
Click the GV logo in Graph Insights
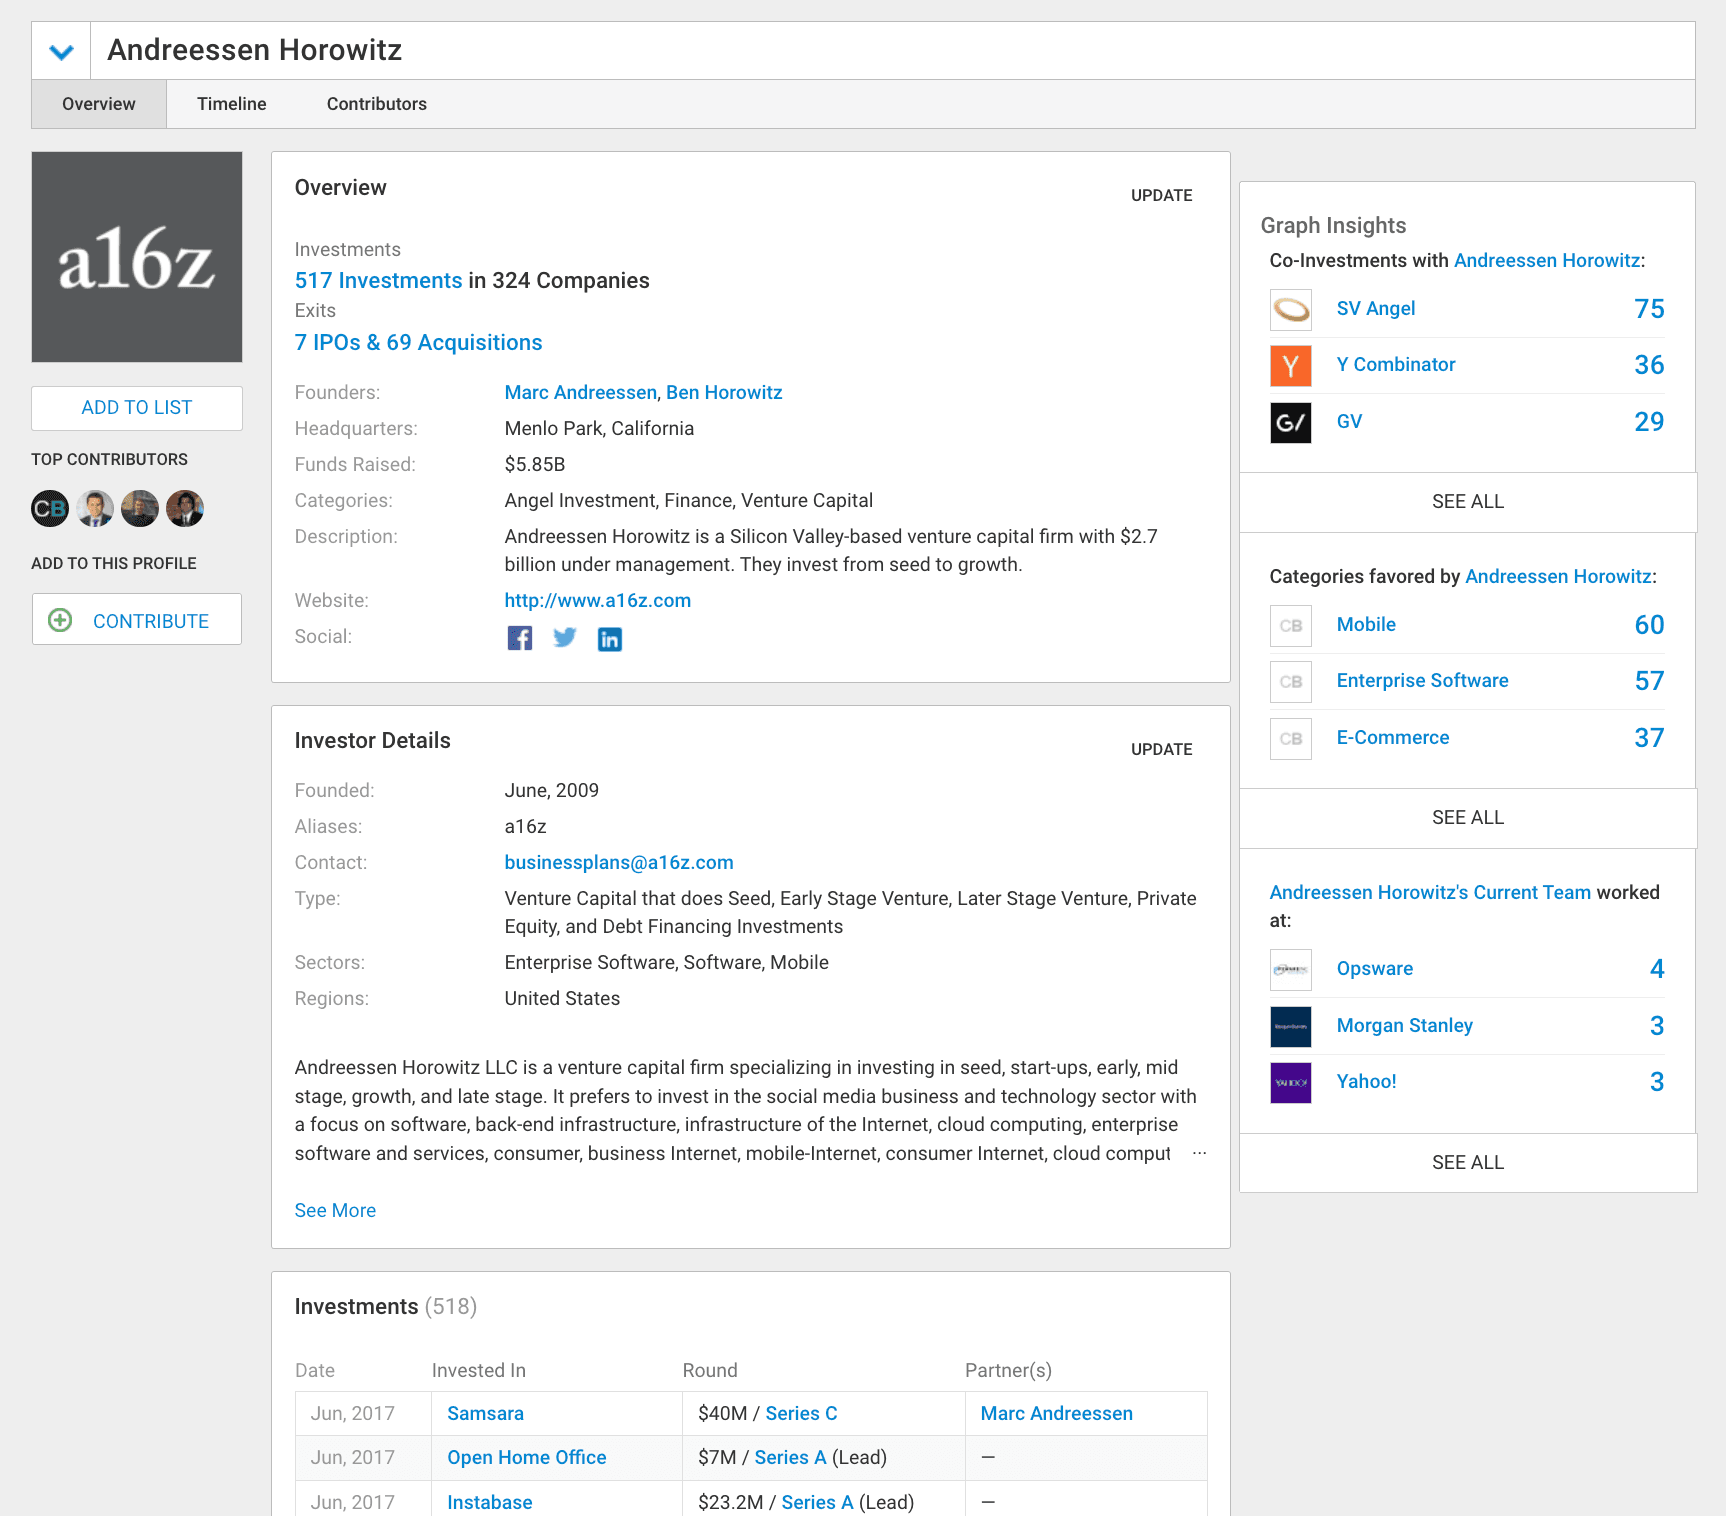tap(1290, 422)
